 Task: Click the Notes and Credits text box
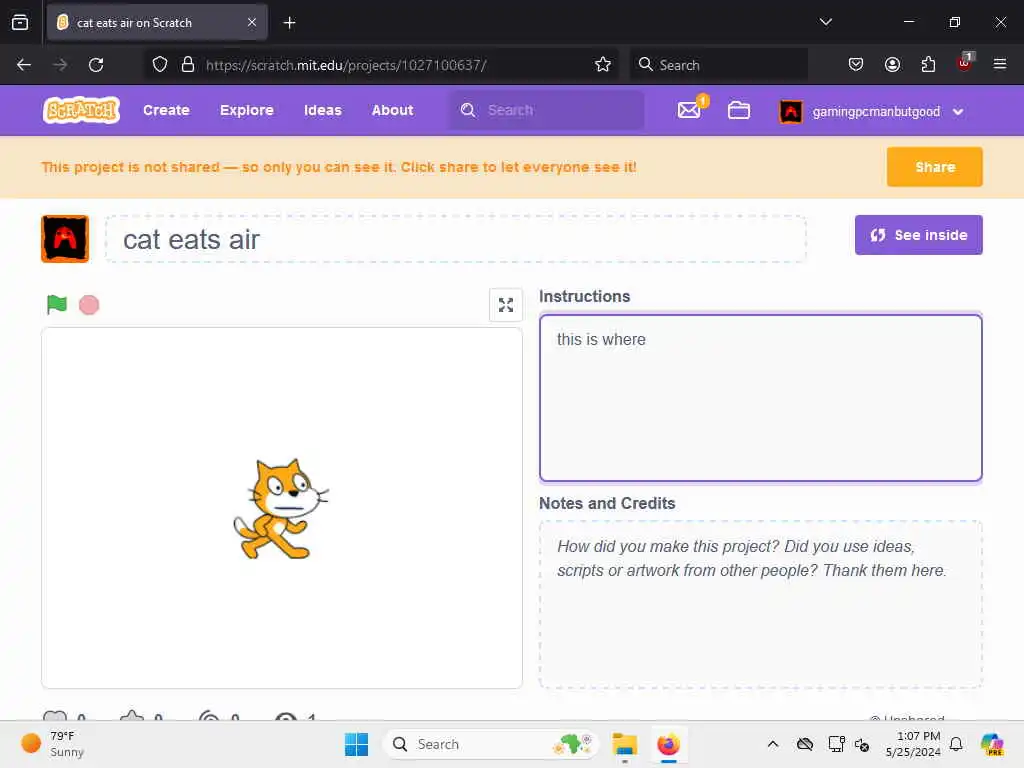761,604
